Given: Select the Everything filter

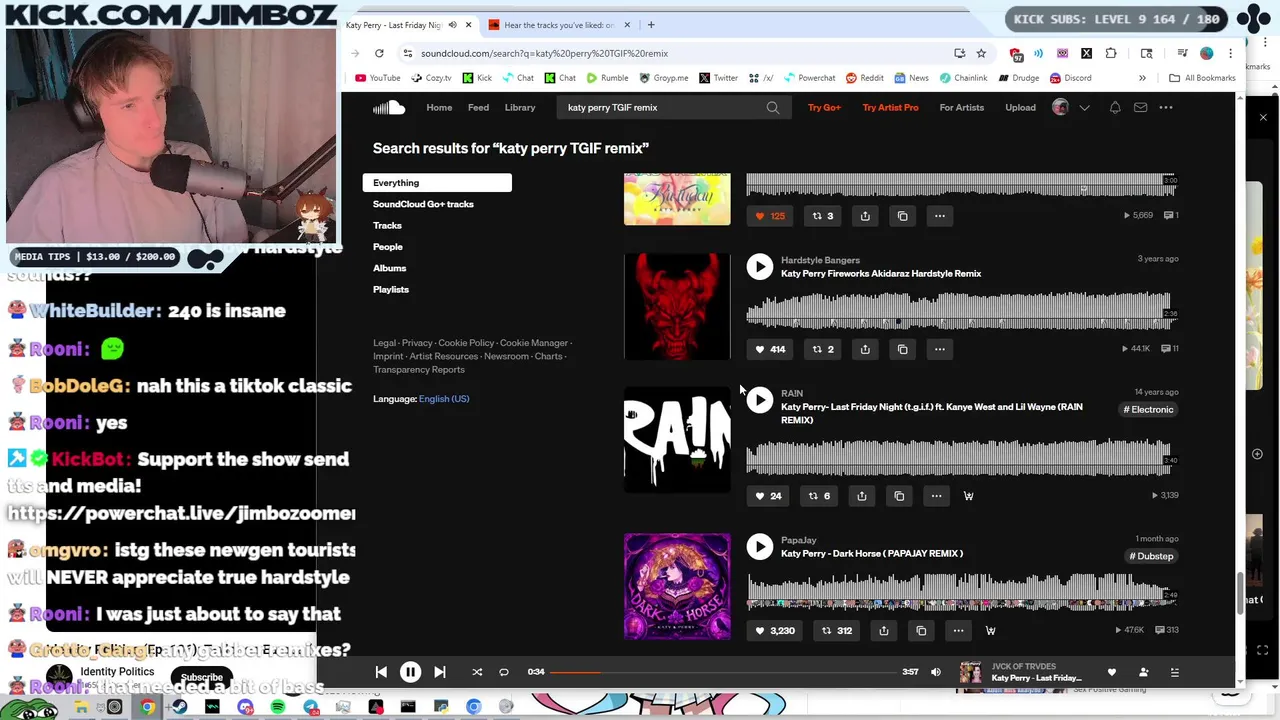Looking at the screenshot, I should click(x=437, y=183).
